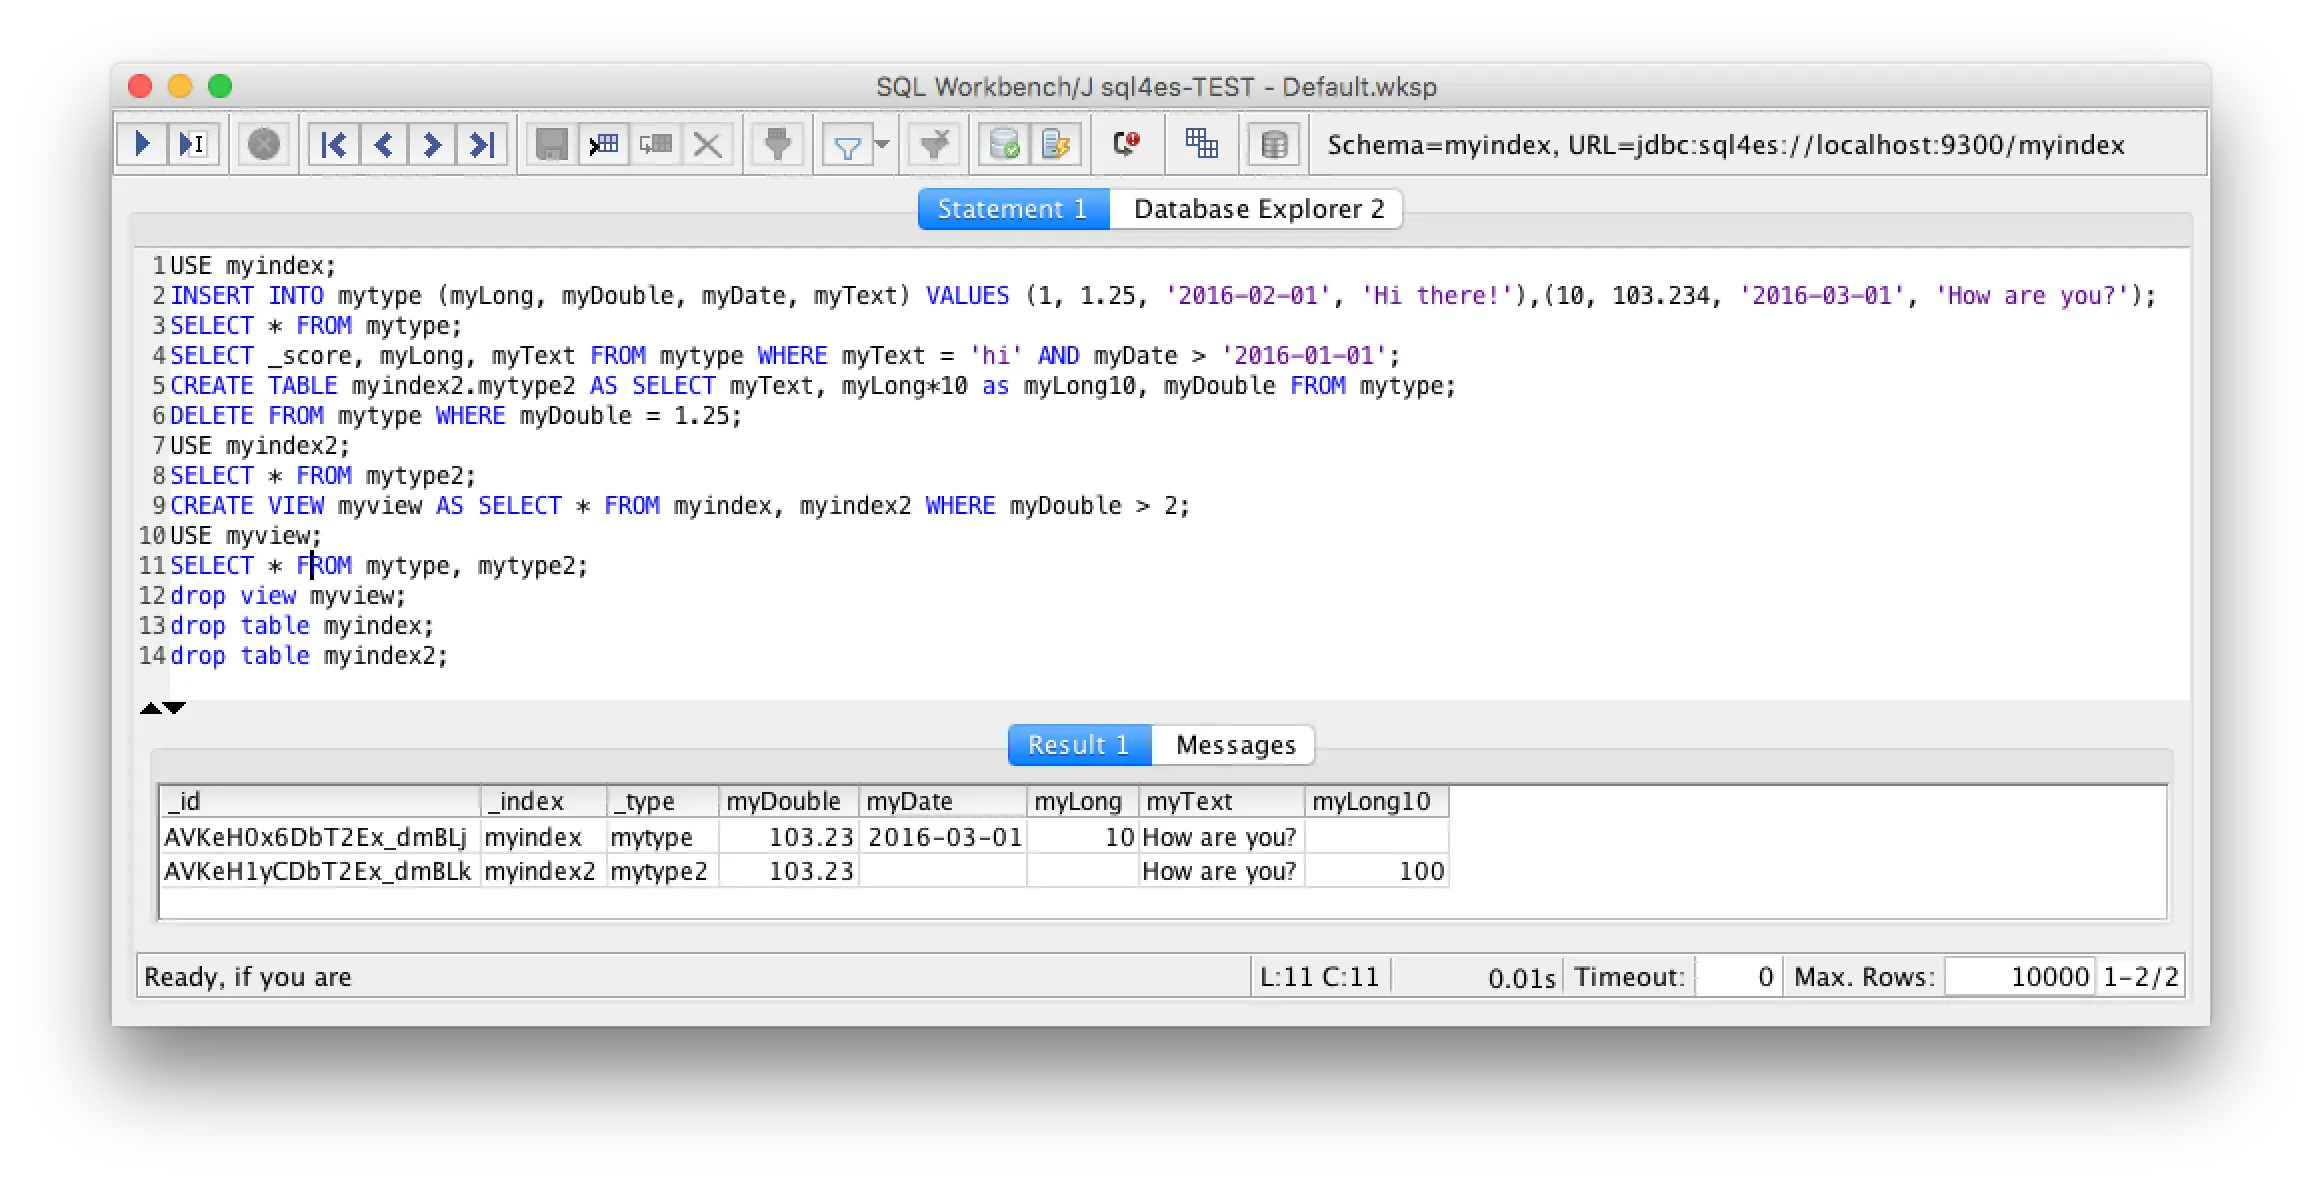Viewport: 2322px width, 1186px height.
Task: Open the Messages tab
Action: [x=1234, y=744]
